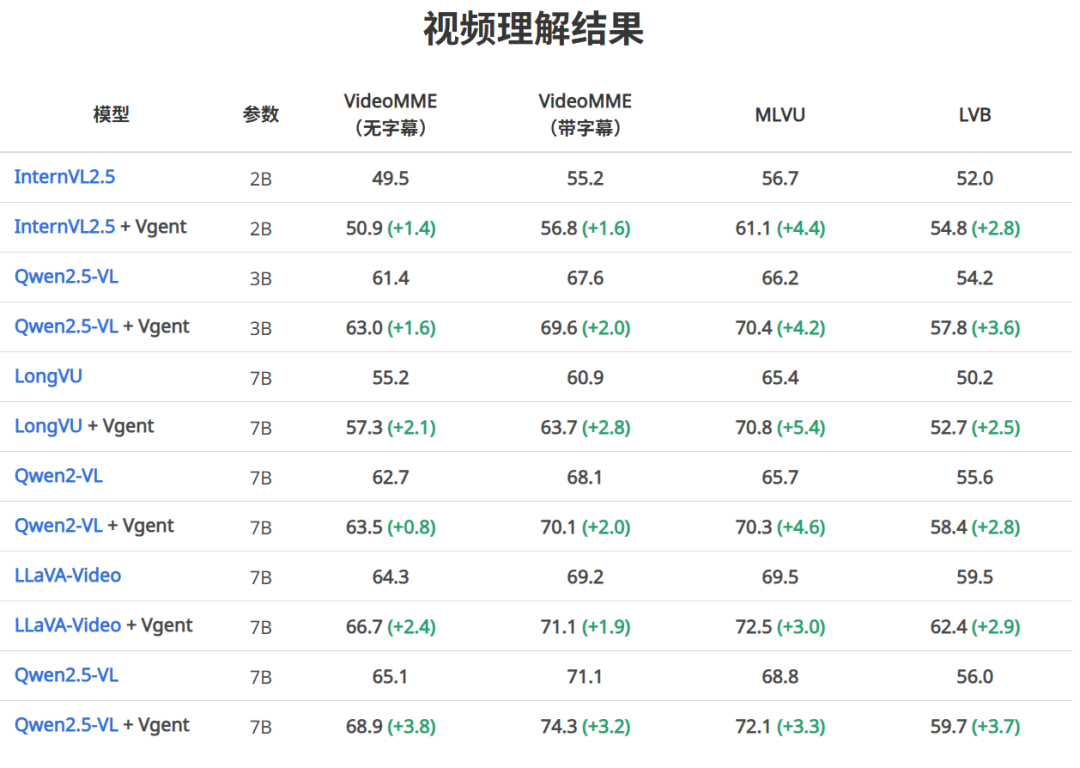
Task: Click the 视频理解结果 title
Action: pyautogui.click(x=533, y=29)
